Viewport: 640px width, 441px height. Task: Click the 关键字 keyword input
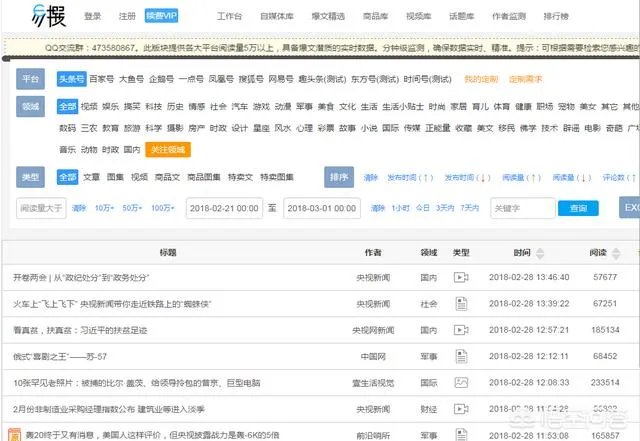point(523,208)
